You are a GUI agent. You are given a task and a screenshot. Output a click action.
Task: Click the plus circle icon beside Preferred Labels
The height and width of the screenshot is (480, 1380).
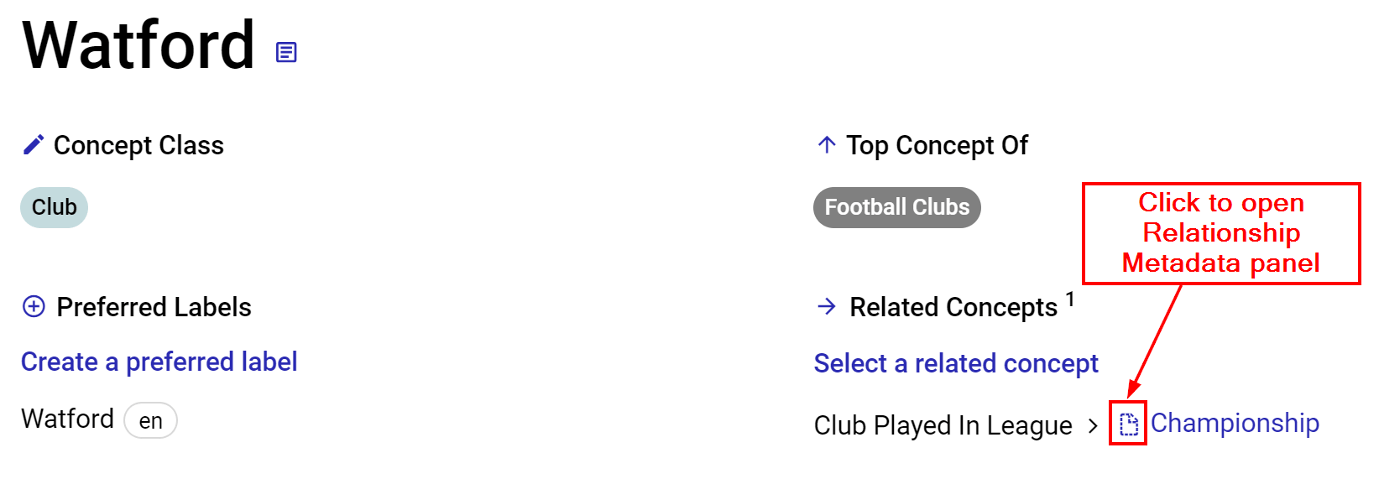pyautogui.click(x=33, y=307)
